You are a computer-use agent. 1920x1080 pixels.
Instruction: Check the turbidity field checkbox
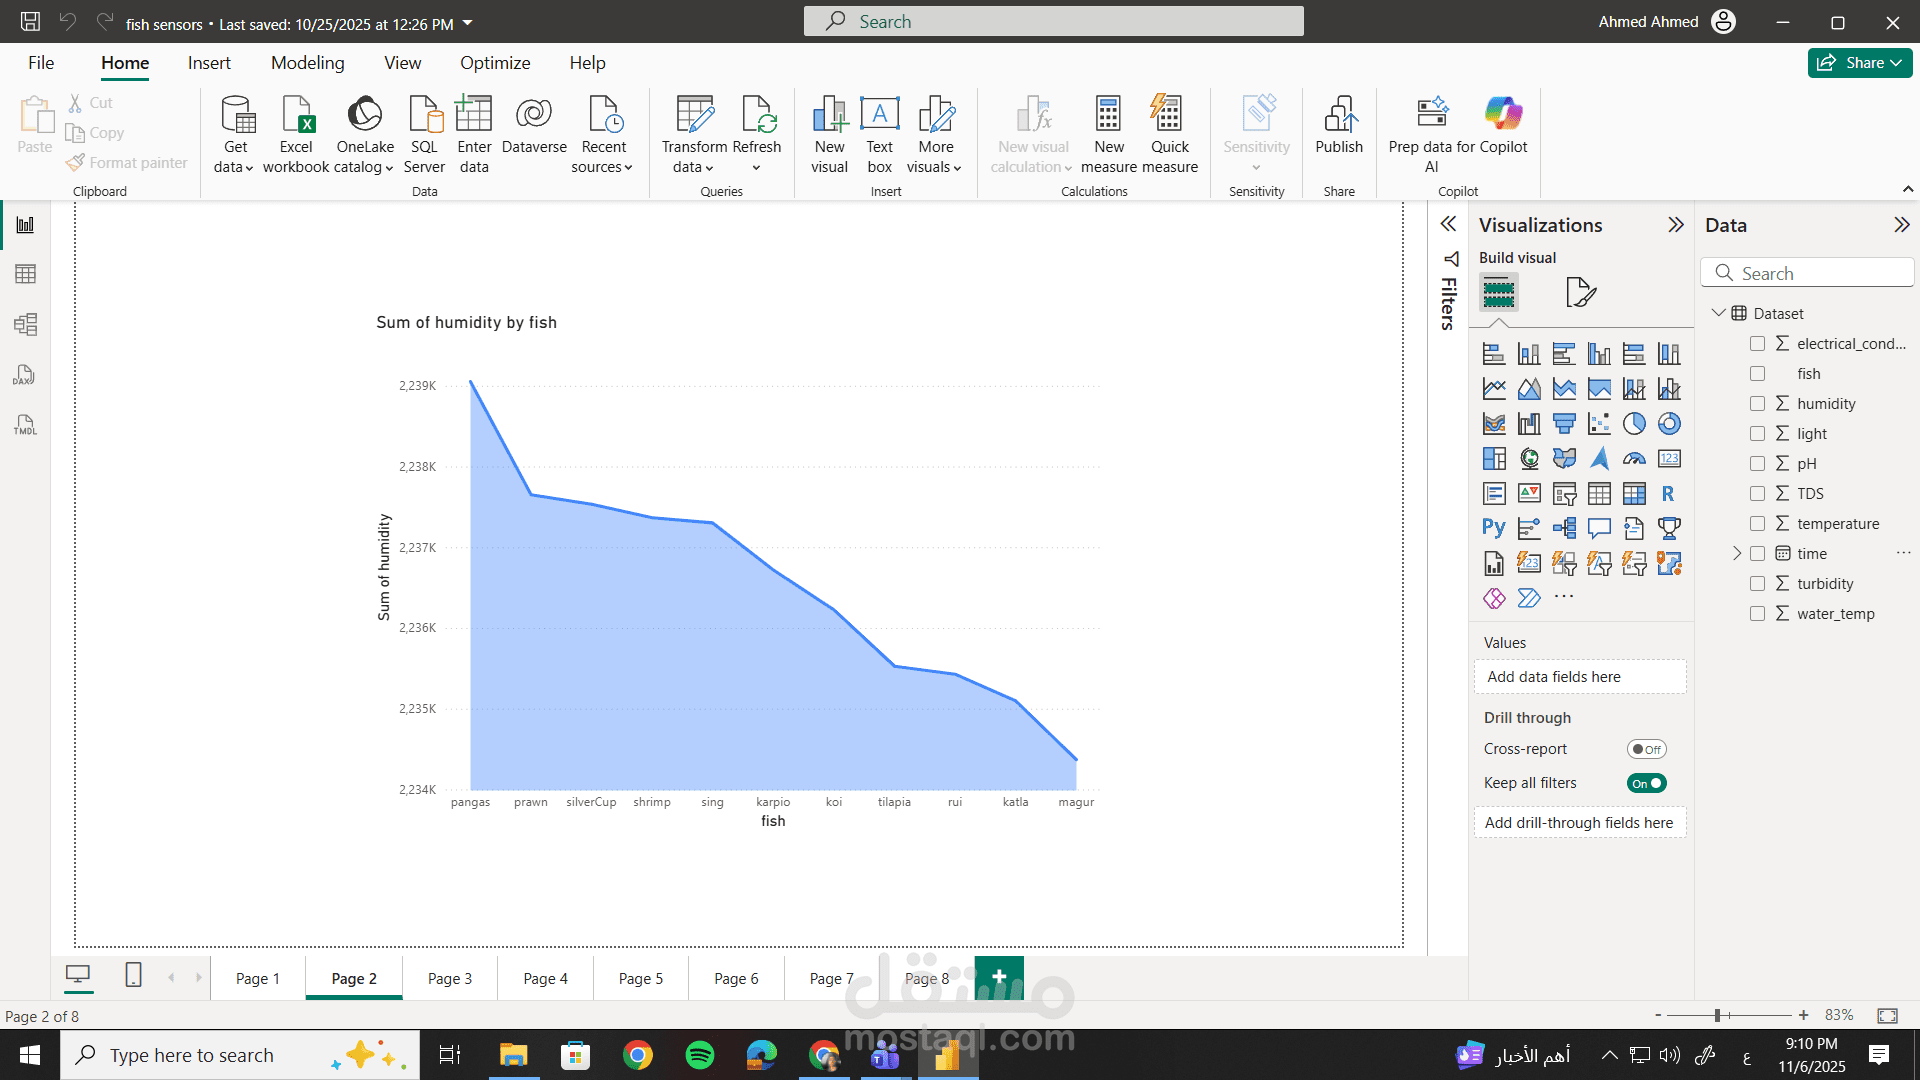coord(1757,584)
